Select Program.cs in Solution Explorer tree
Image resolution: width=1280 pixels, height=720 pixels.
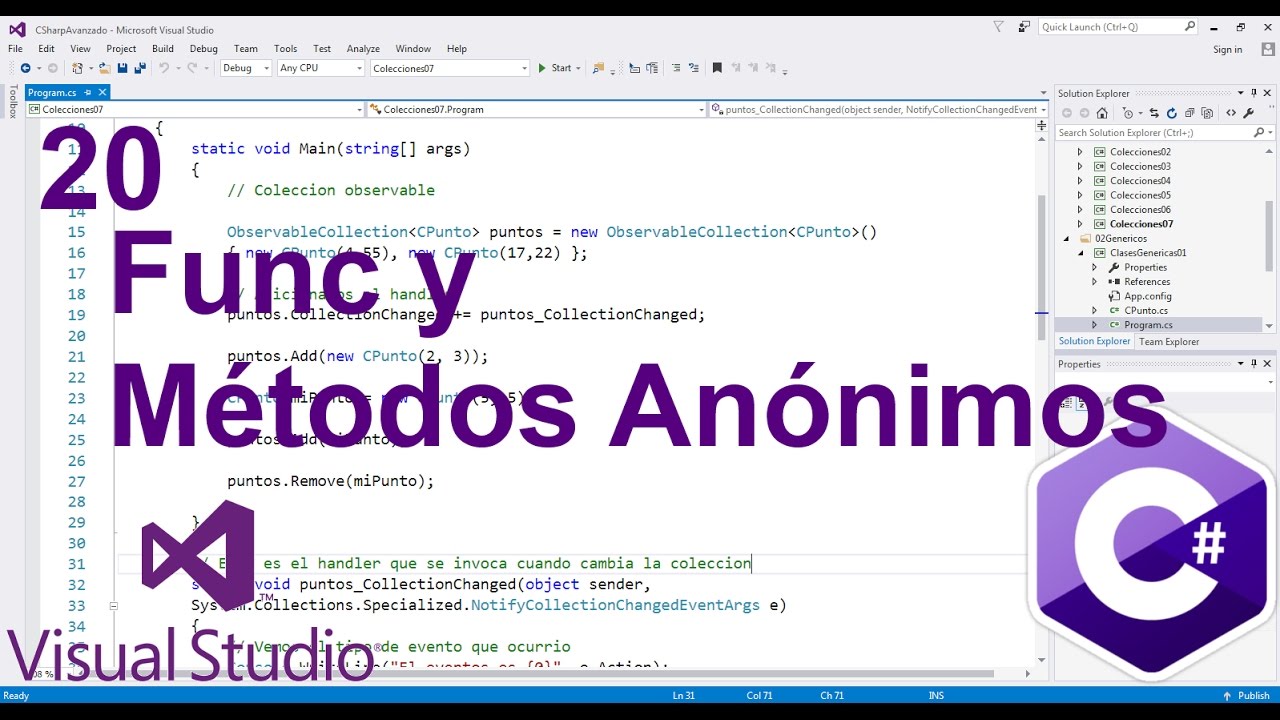click(1148, 325)
